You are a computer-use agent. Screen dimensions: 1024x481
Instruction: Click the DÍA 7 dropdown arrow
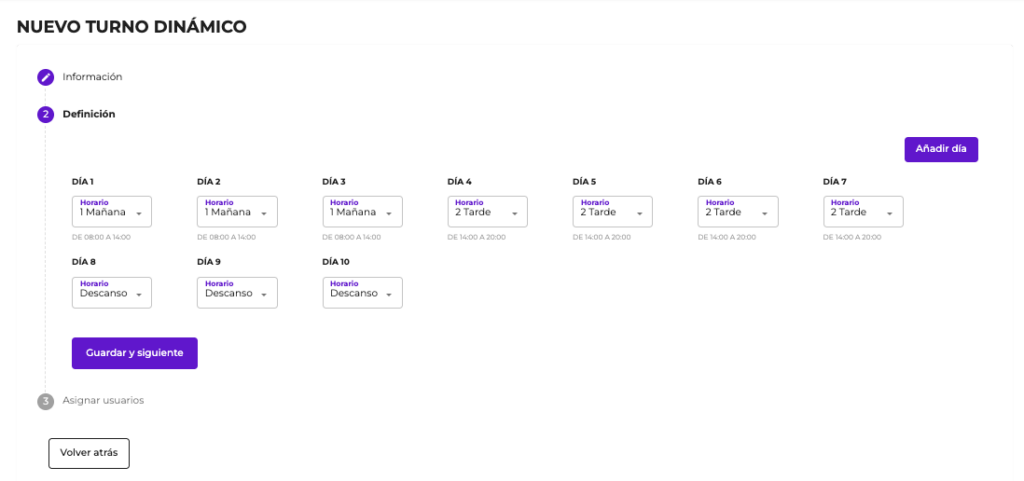coord(889,213)
